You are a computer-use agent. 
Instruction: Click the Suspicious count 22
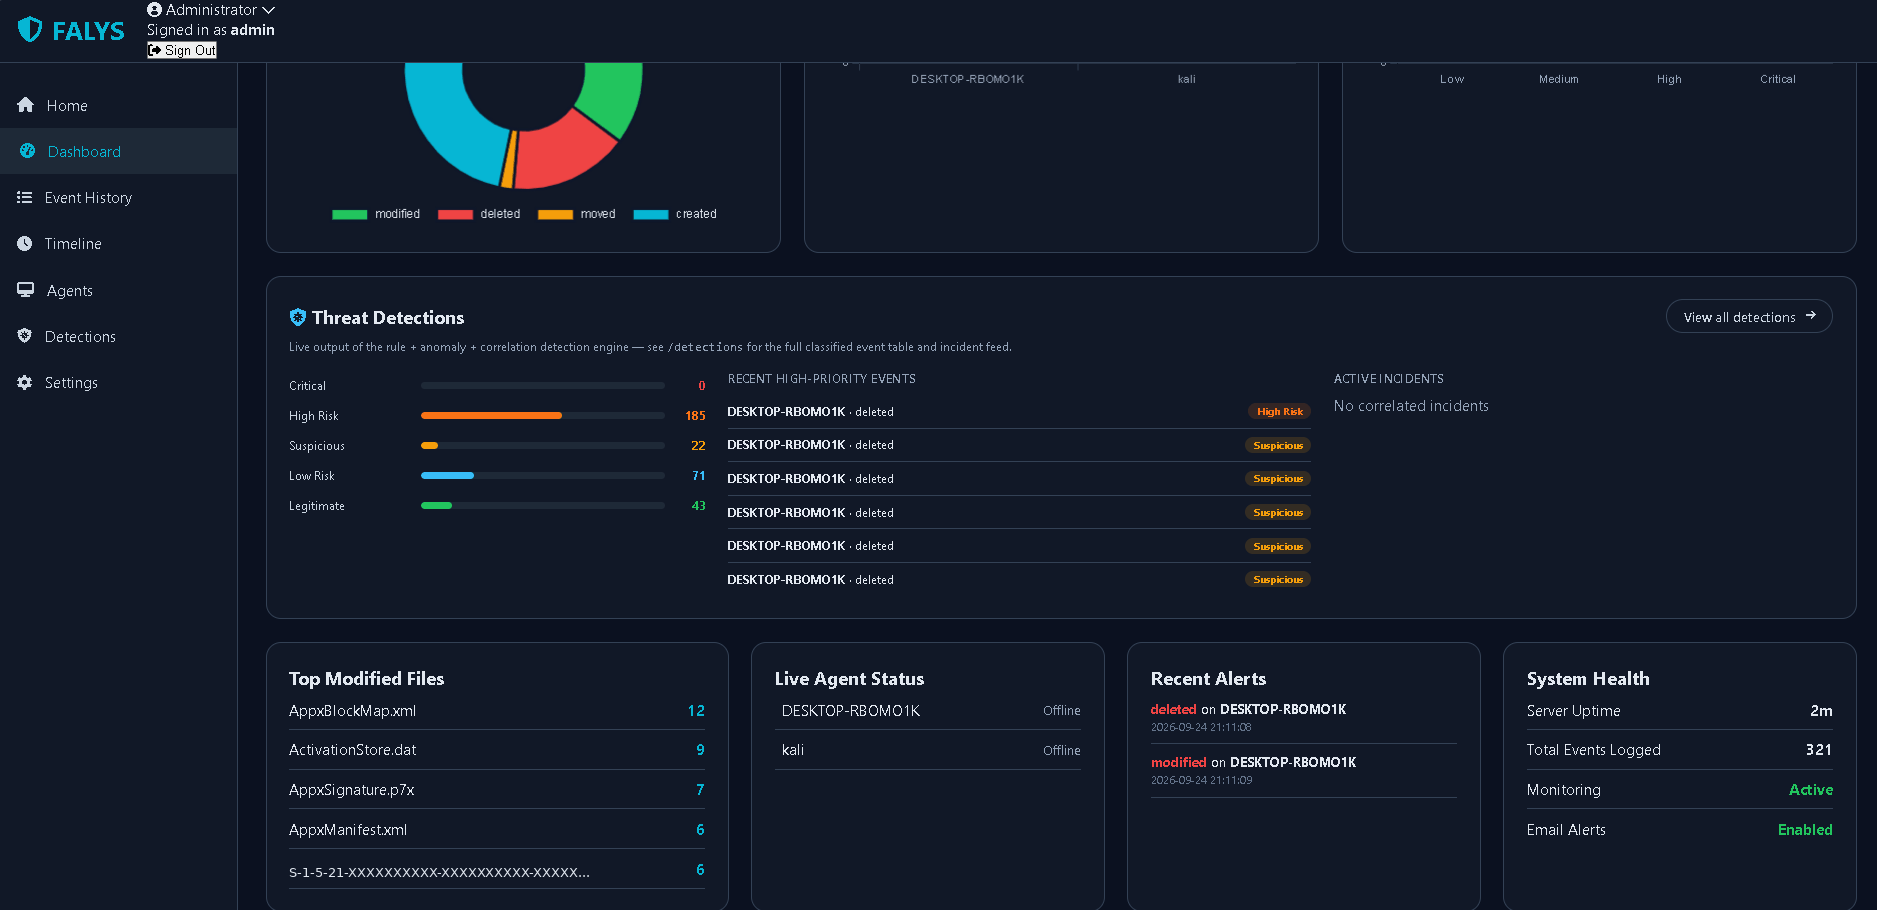click(x=698, y=446)
